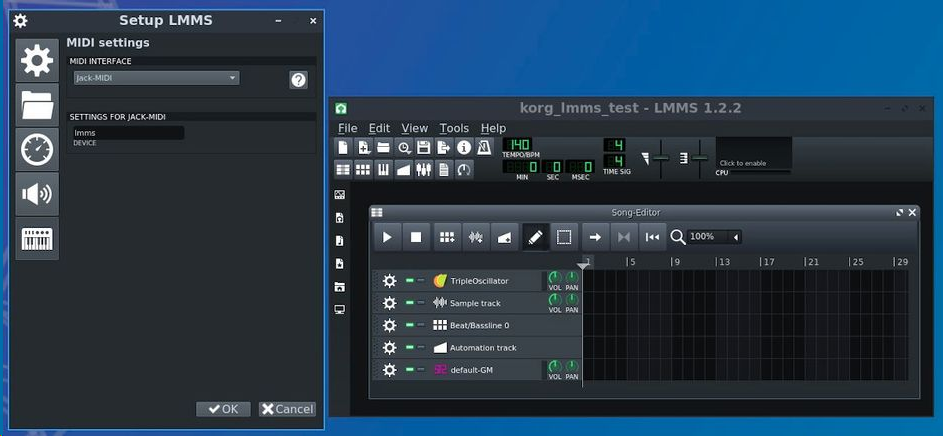The height and width of the screenshot is (436, 943).
Task: Mute the Automation track
Action: click(410, 348)
